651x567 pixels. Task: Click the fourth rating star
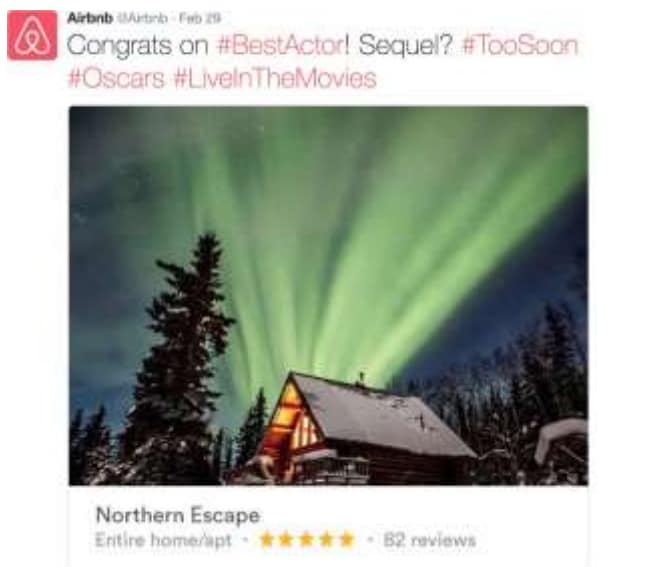pyautogui.click(x=326, y=540)
